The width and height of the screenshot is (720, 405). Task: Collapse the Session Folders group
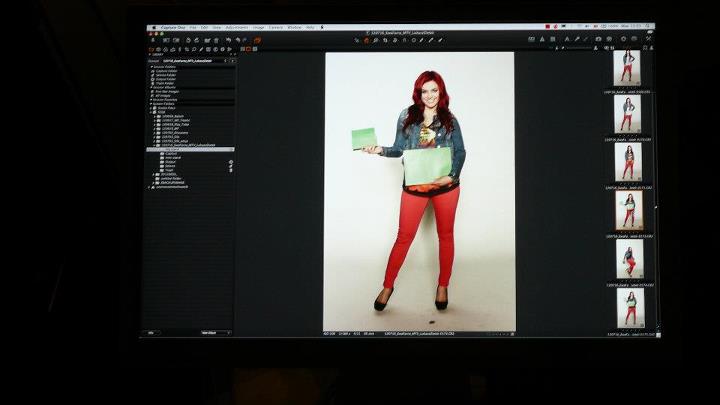click(152, 67)
